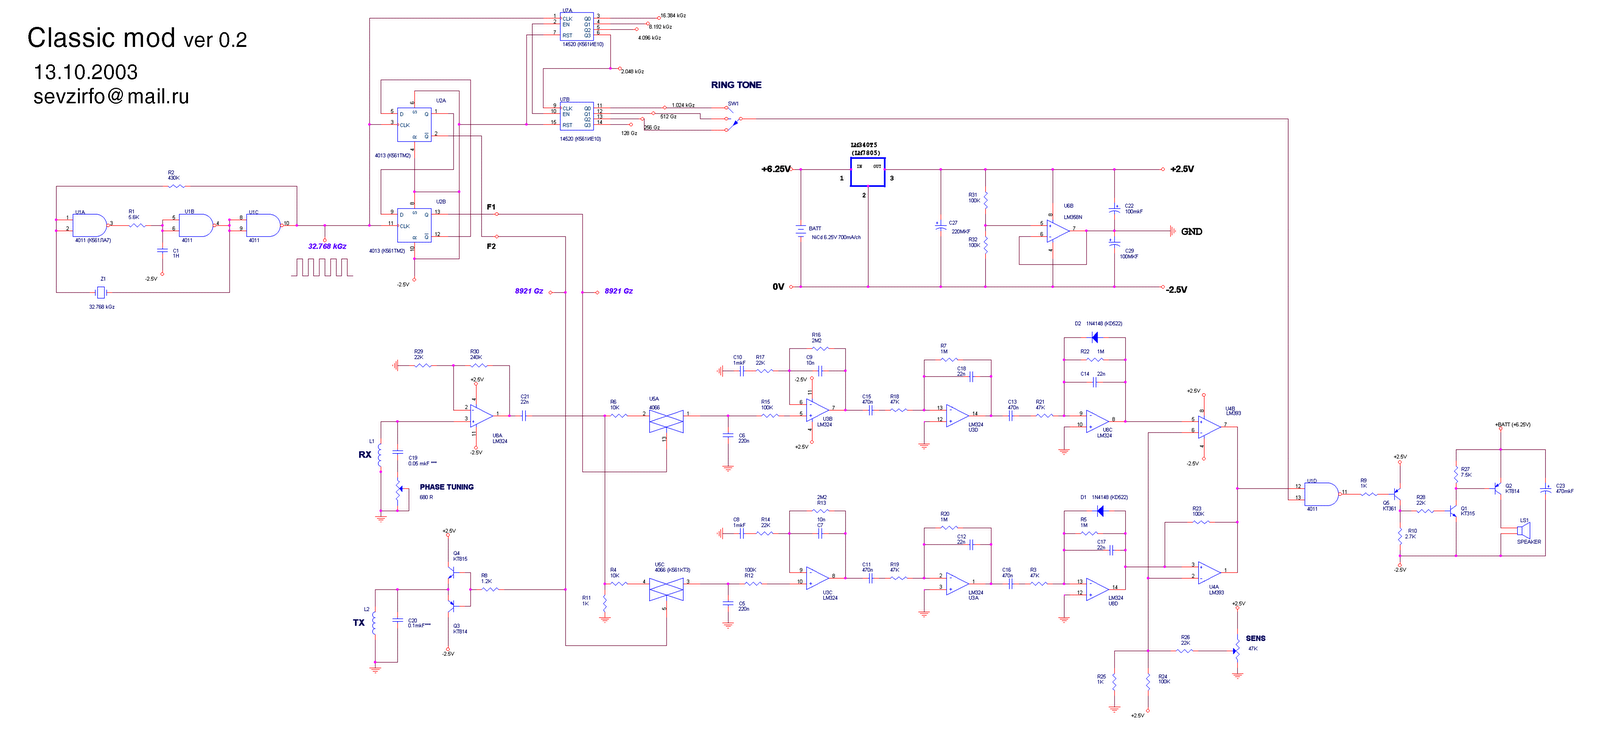Click the 'Classic mod ver 0.2' title
This screenshot has width=1600, height=744.
point(137,39)
